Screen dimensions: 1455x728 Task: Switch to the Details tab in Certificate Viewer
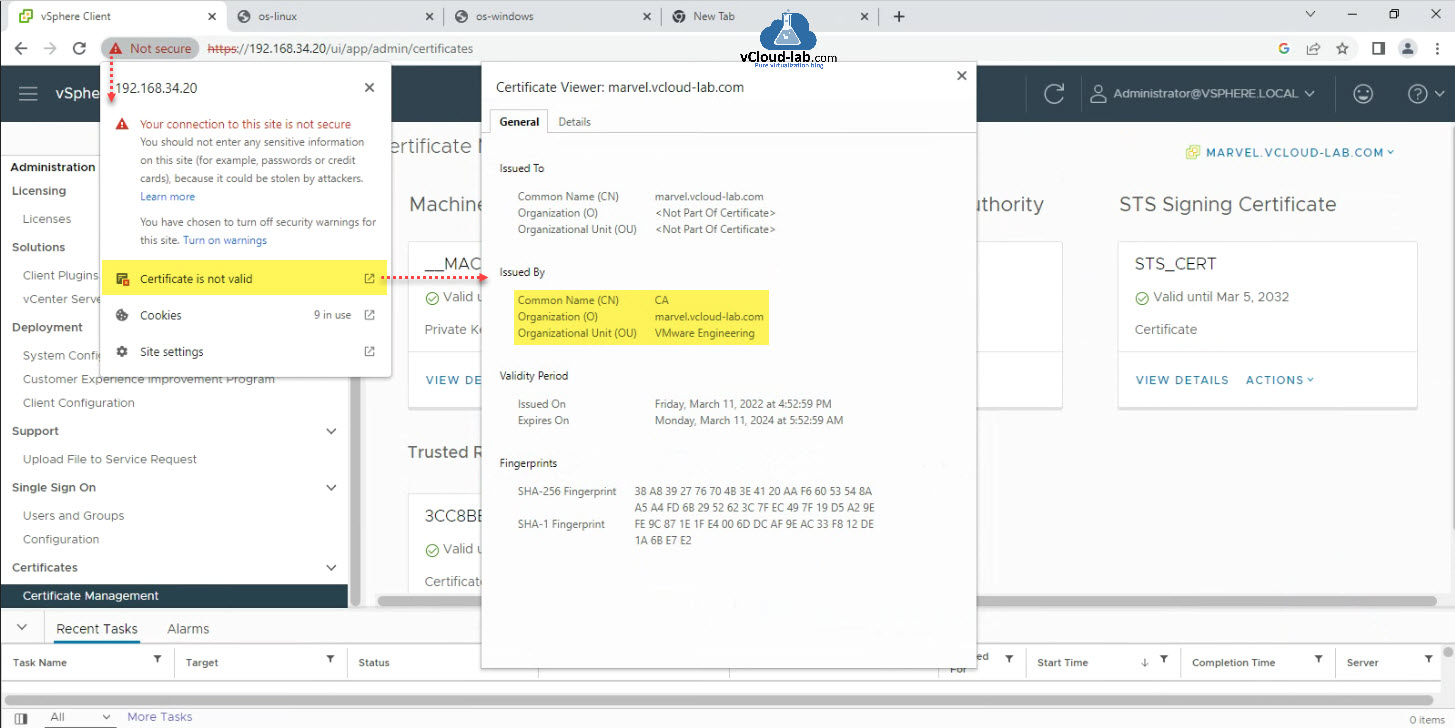point(574,122)
